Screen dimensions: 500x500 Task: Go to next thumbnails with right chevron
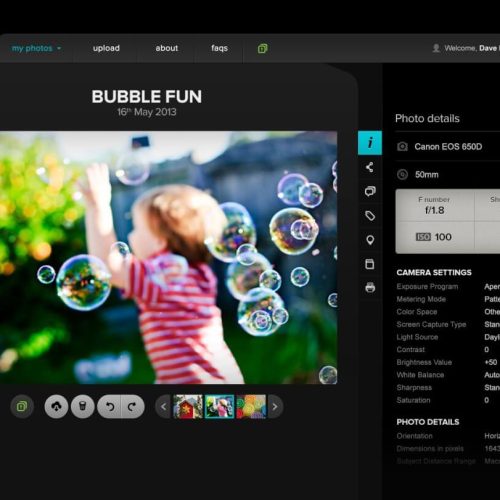pos(275,407)
